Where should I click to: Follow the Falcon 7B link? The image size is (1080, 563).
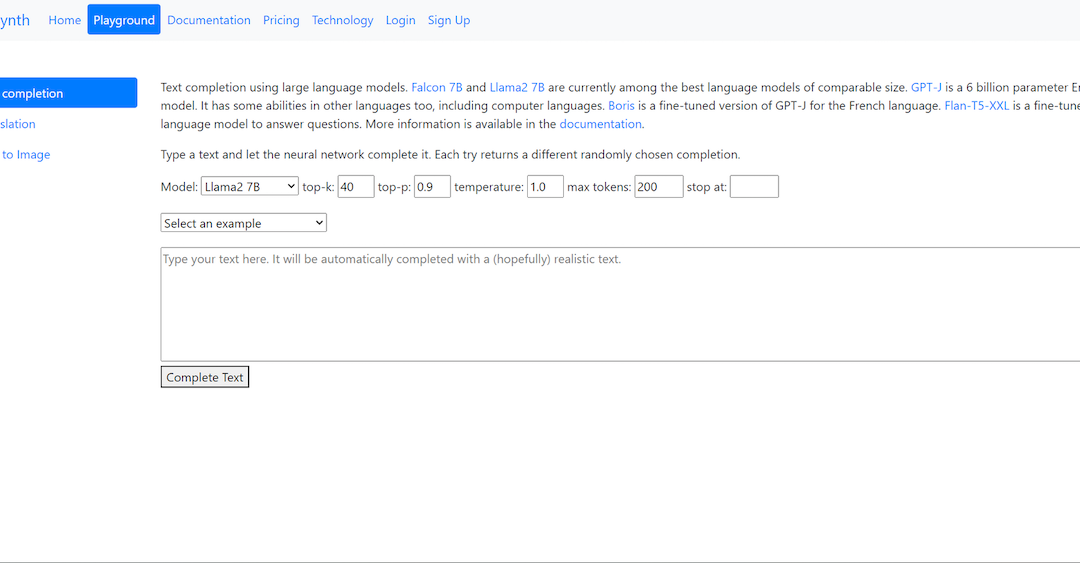437,88
